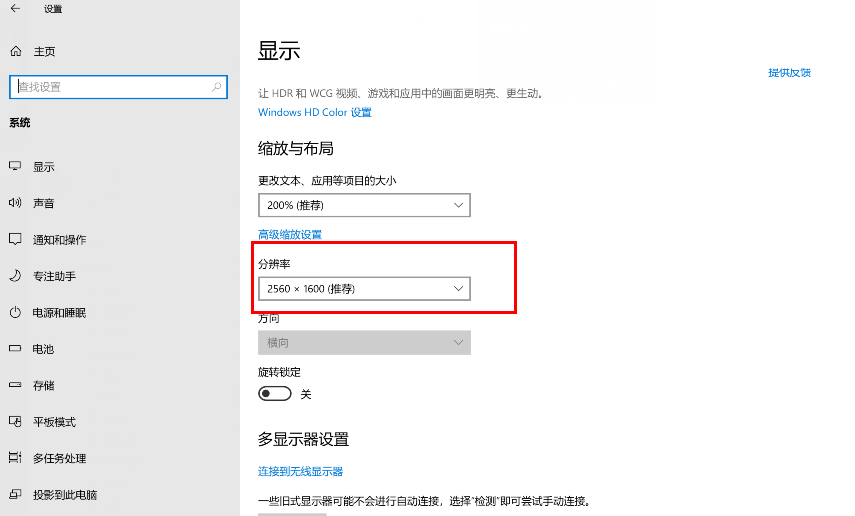Click the 通知和操作 notification icon
The height and width of the screenshot is (516, 855).
click(15, 239)
